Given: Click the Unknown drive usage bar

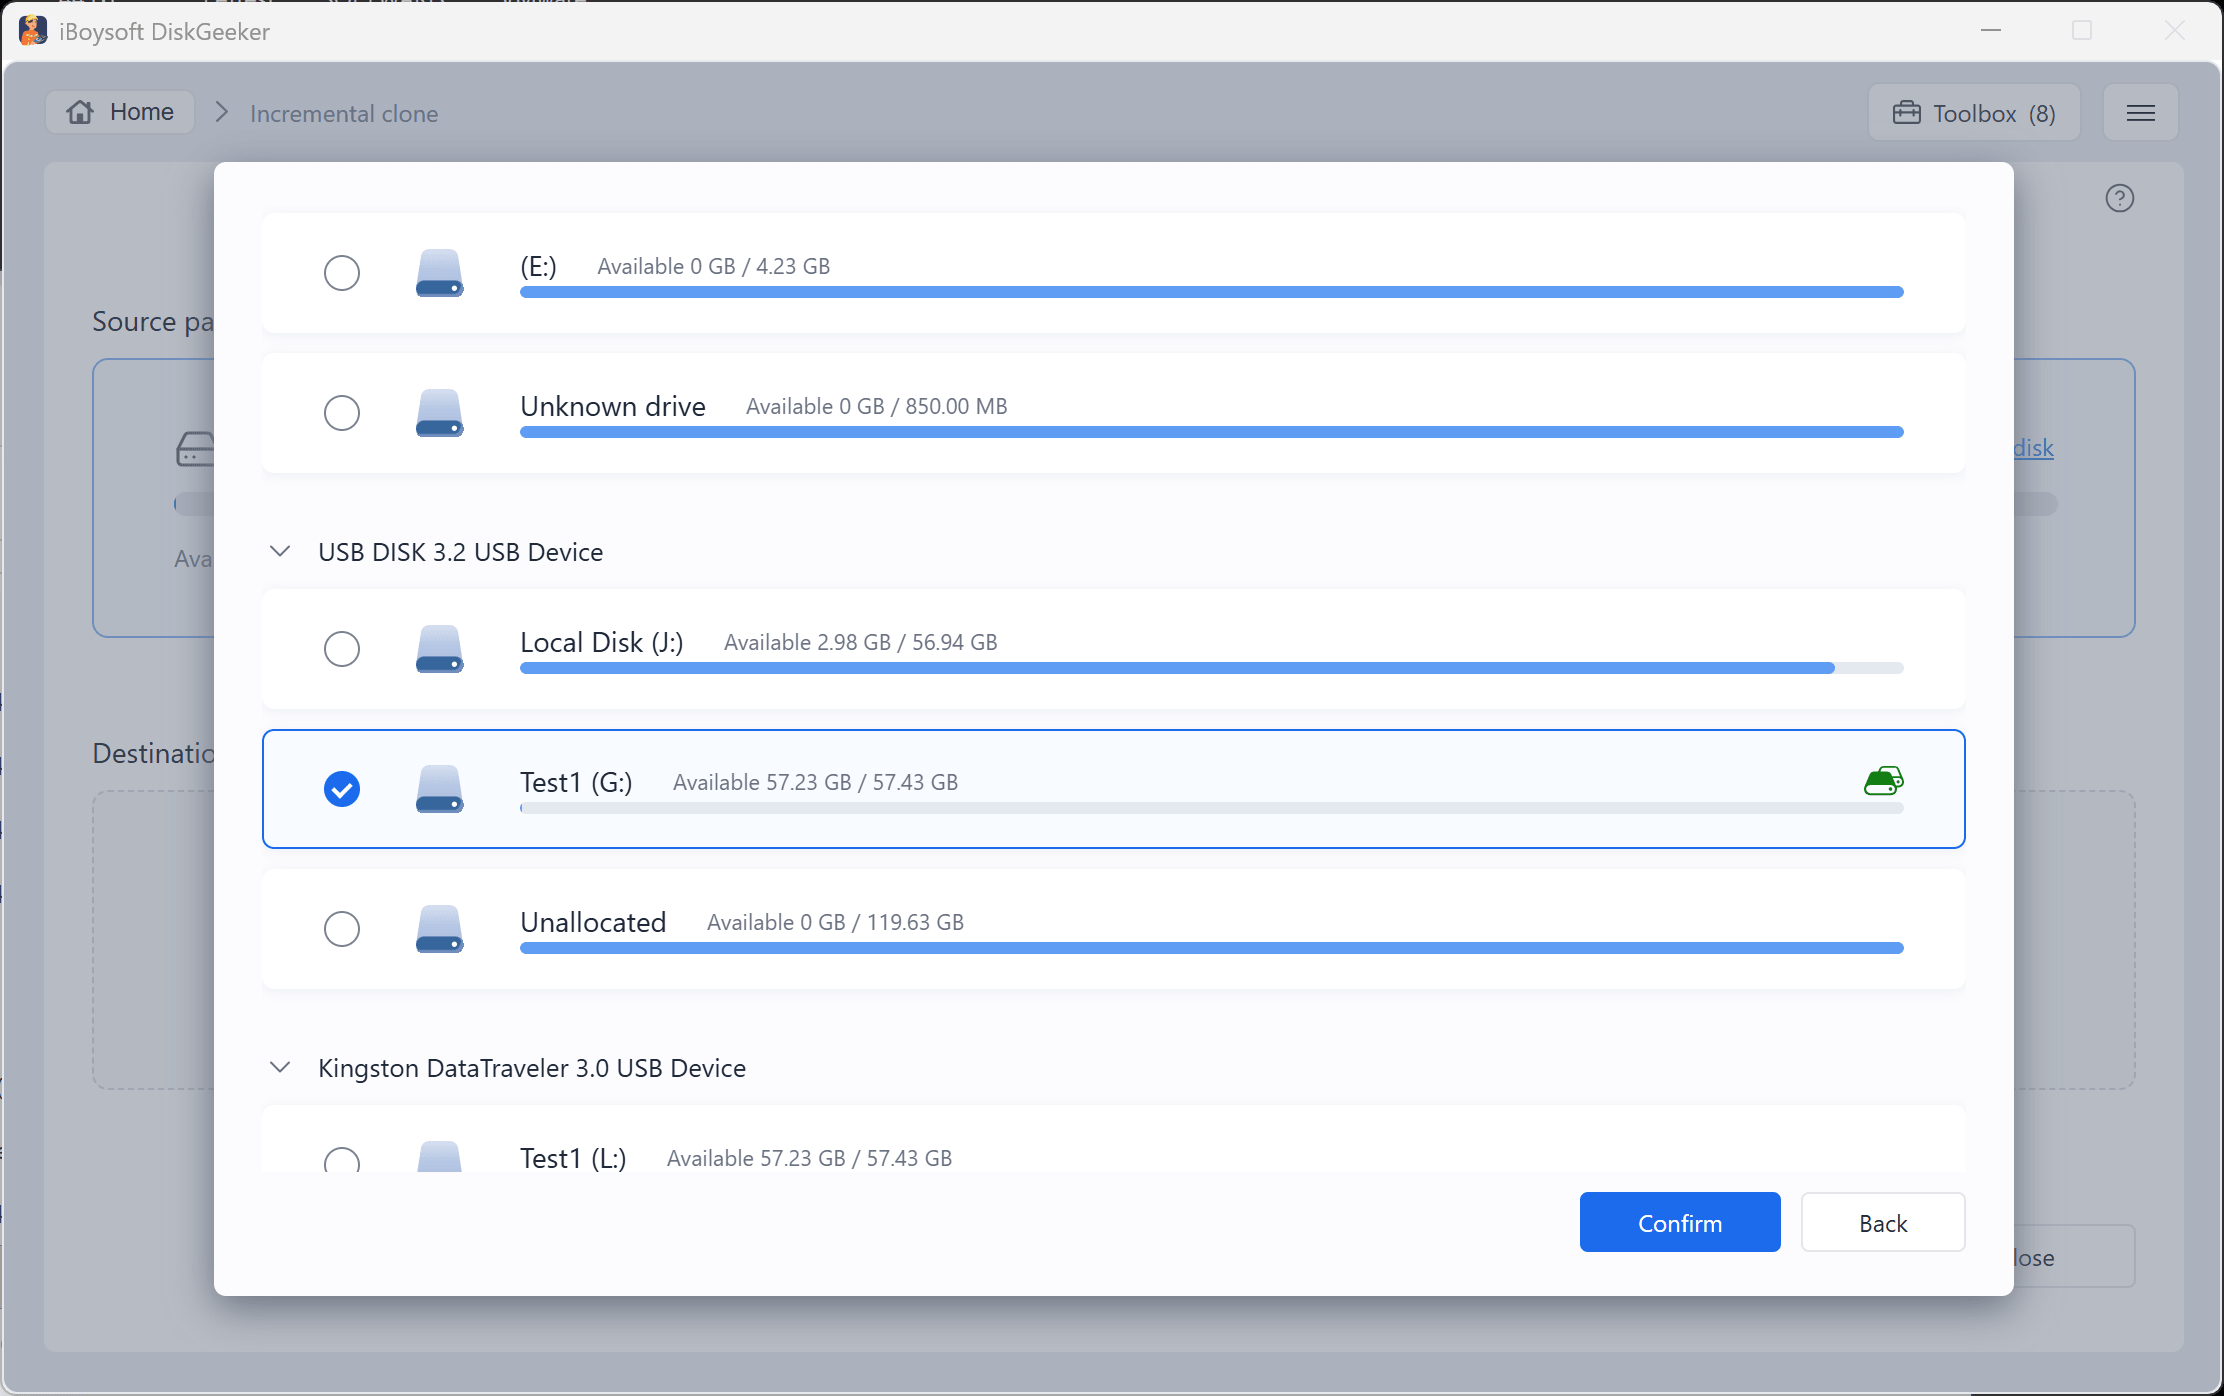Looking at the screenshot, I should pyautogui.click(x=1212, y=432).
